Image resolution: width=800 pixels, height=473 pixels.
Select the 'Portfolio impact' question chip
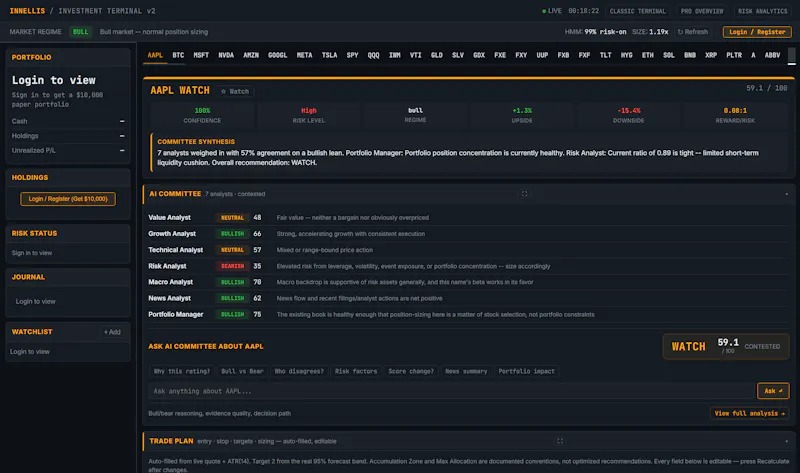pos(526,371)
